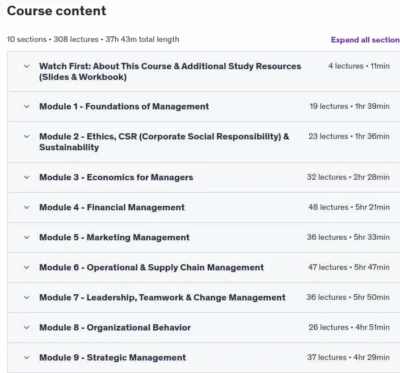Expand Module 2 Ethics, CSR chevron
This screenshot has height=373, width=400.
click(27, 137)
